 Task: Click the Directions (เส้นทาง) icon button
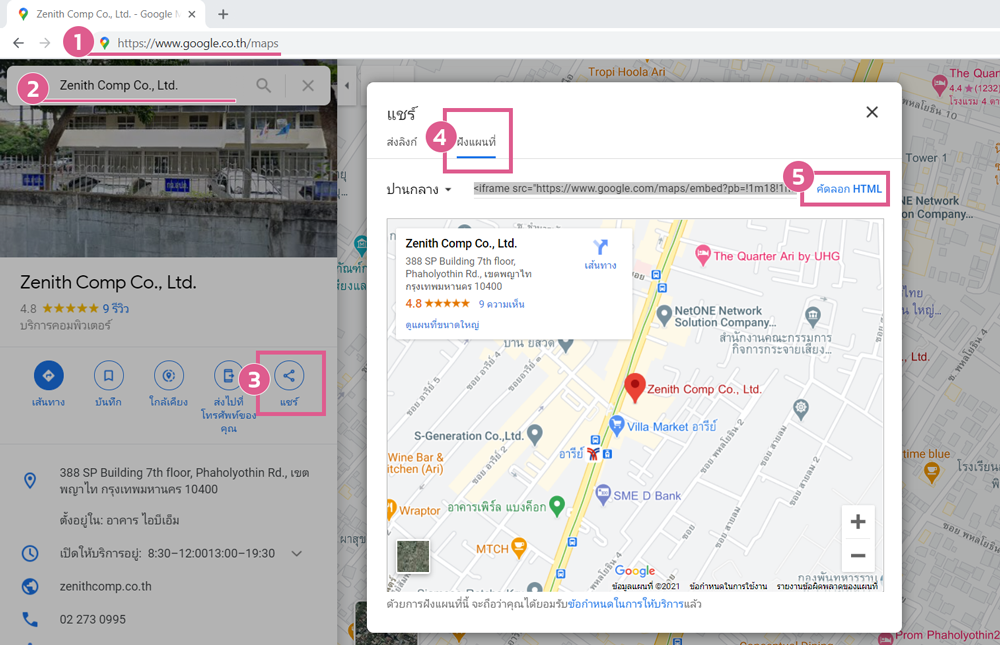point(48,376)
